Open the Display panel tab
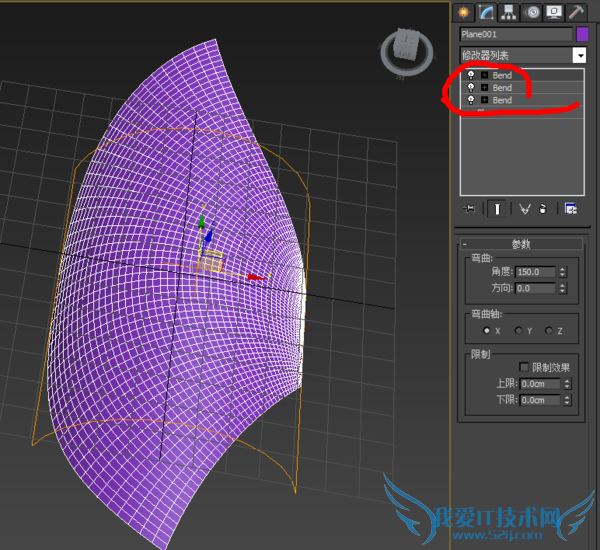The height and width of the screenshot is (550, 600). pyautogui.click(x=555, y=12)
